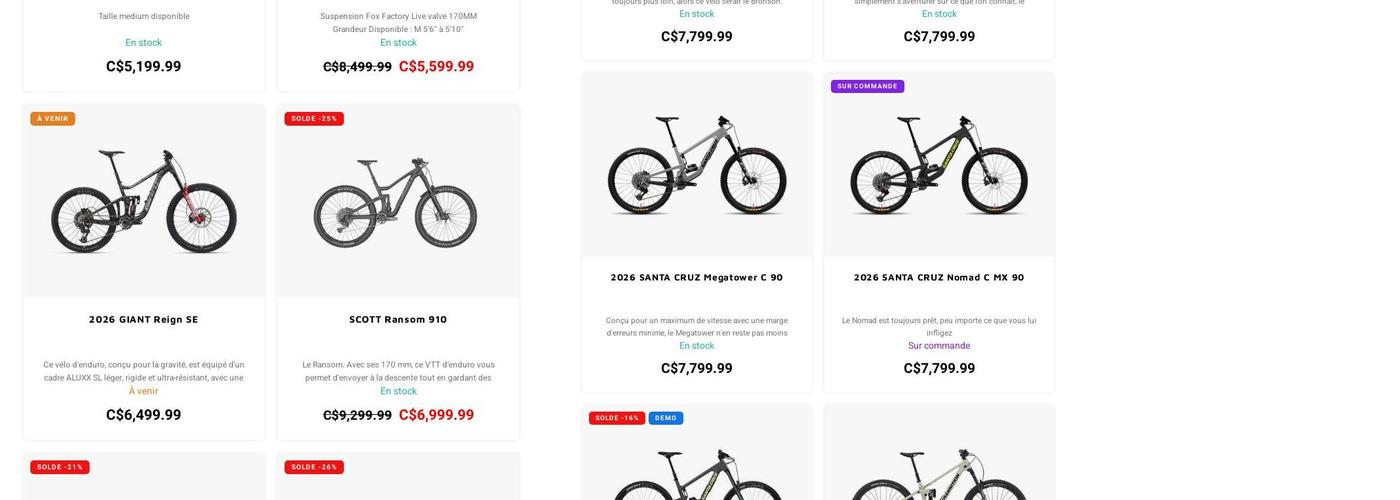View the Nomad C MX 90 bike photo
Image resolution: width=1400 pixels, height=500 pixels.
pyautogui.click(x=939, y=165)
